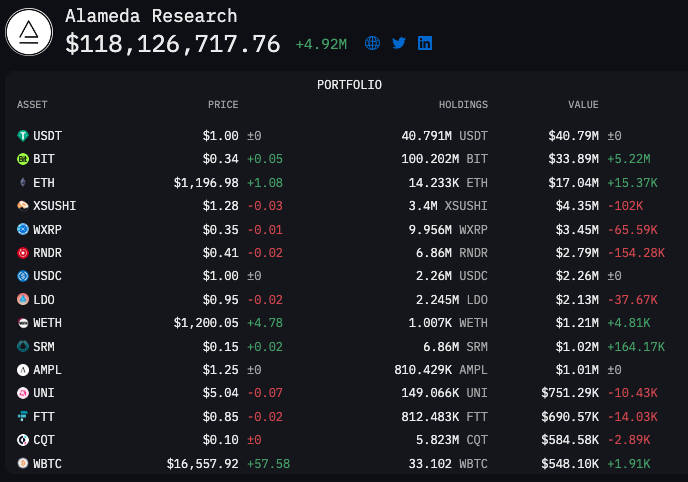Click the 100.202M BIT holdings cell

(444, 159)
